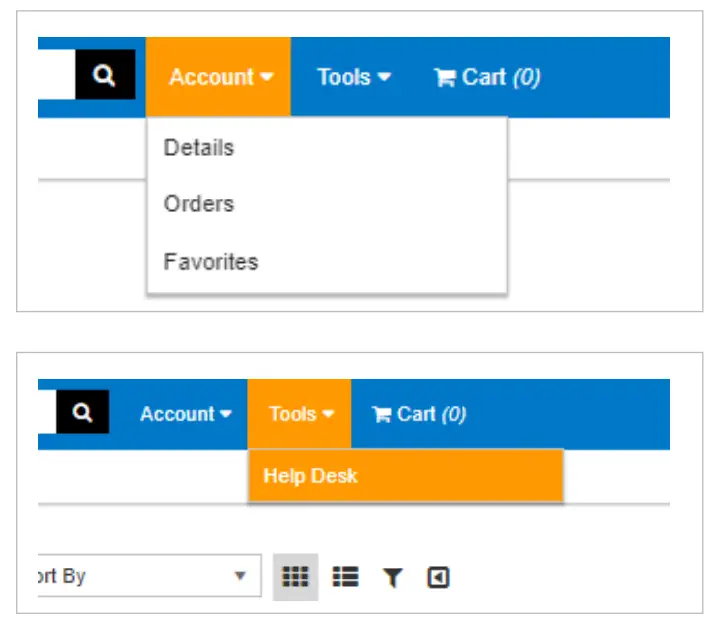Collapse the highlighted Tools dropdown
The height and width of the screenshot is (624, 710).
coord(299,414)
